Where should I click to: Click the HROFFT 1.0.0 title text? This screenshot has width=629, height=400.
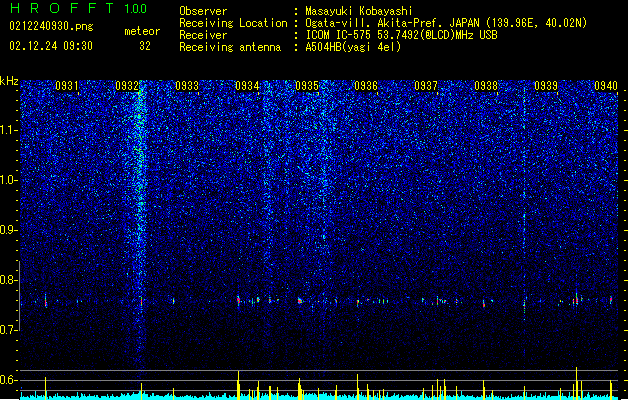coord(78,8)
